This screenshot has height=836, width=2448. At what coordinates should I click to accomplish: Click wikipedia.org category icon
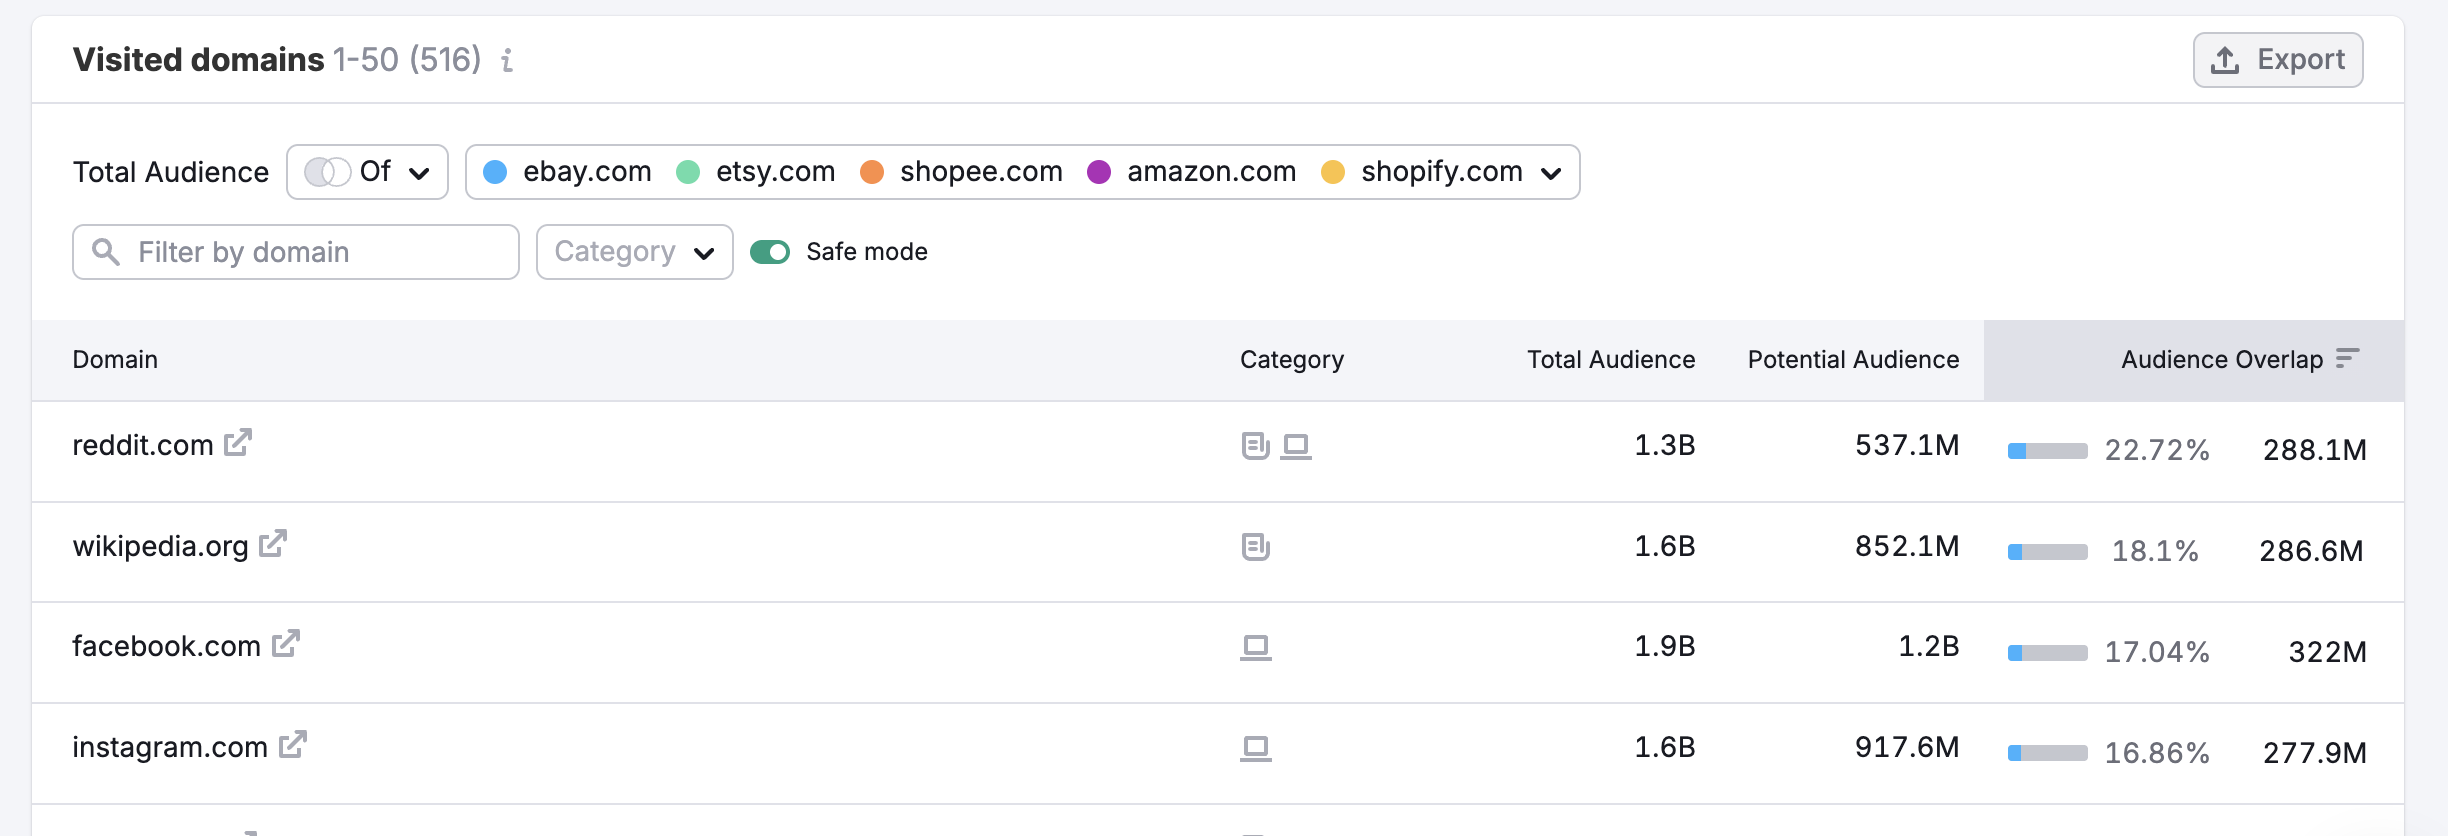1255,547
